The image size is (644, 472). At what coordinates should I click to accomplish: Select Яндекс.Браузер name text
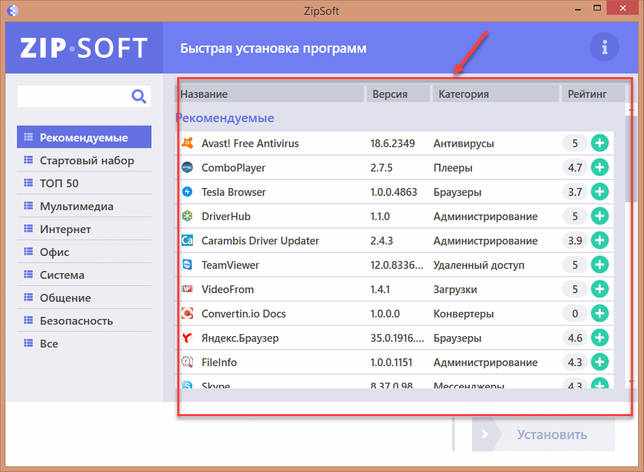click(240, 338)
